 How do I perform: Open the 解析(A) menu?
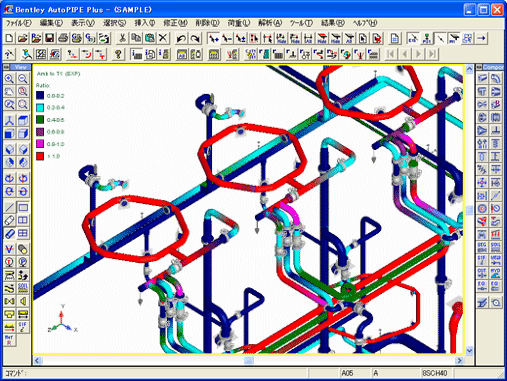(x=270, y=23)
